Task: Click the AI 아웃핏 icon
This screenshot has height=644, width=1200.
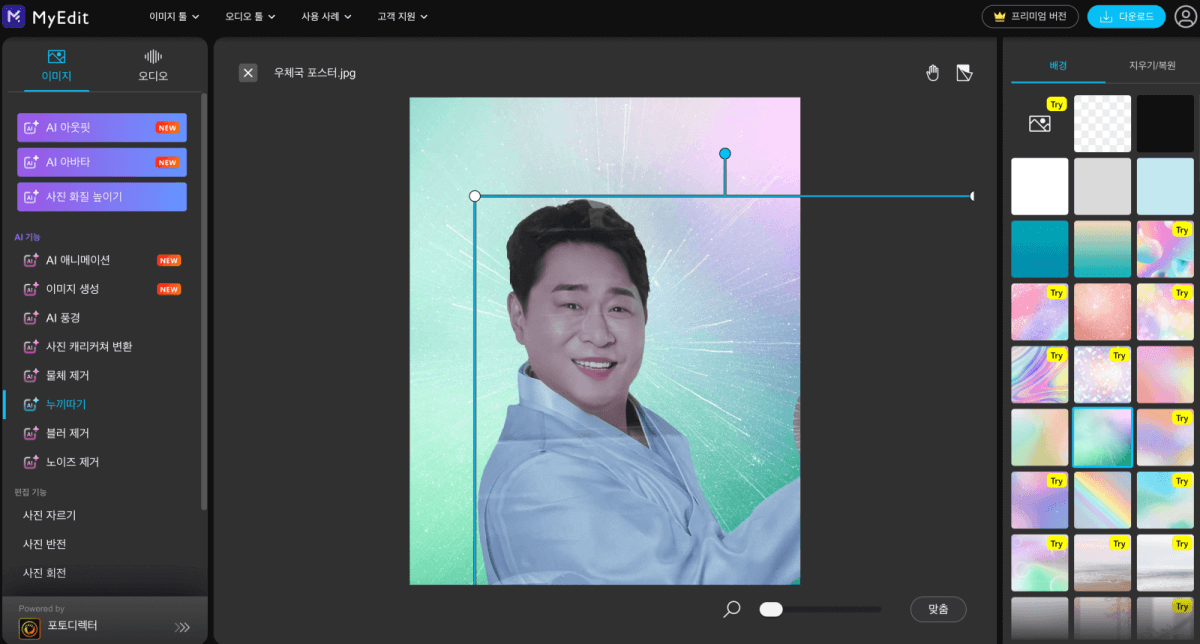Action: point(31,128)
